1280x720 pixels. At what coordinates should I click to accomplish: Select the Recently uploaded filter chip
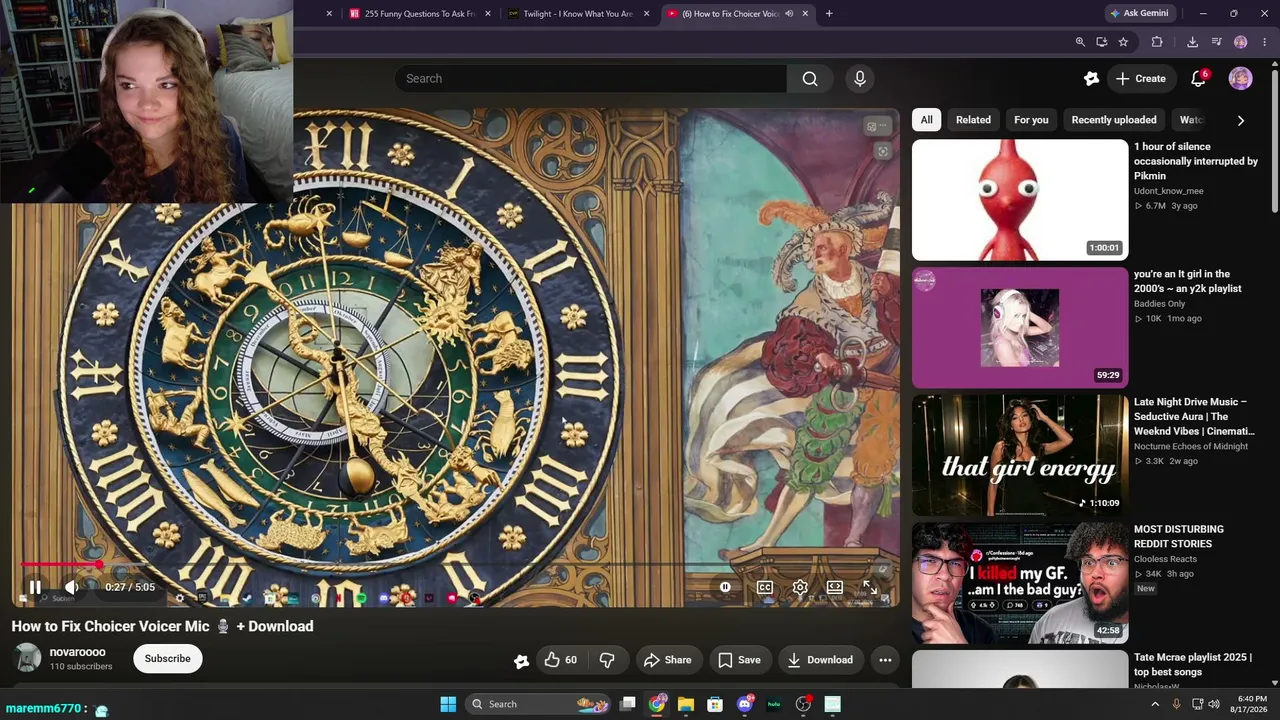[x=1114, y=120]
